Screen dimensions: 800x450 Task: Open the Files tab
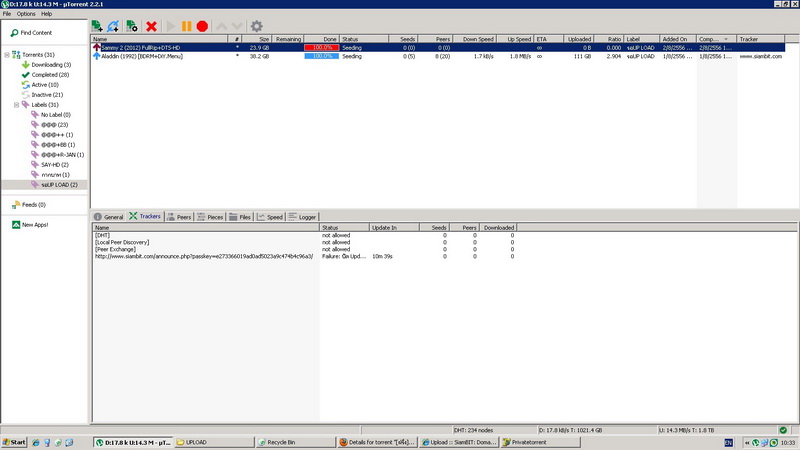pos(240,217)
